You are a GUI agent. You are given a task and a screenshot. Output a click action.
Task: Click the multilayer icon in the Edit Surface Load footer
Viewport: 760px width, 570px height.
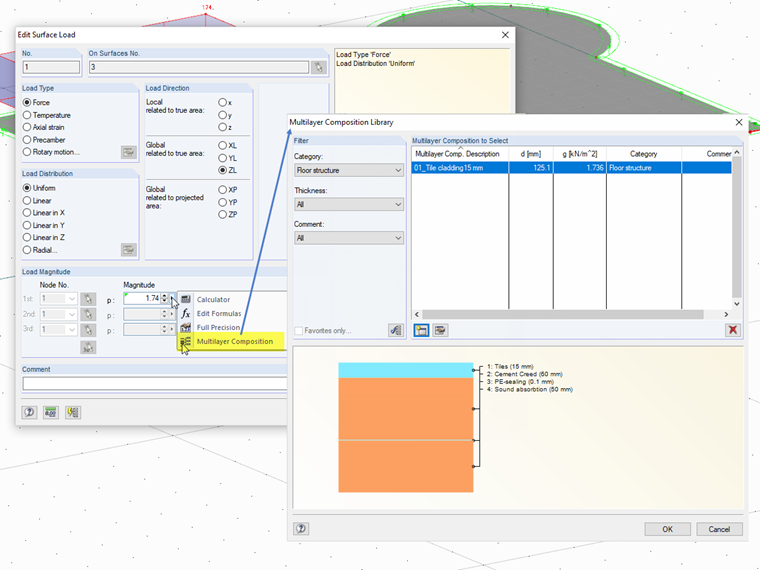(x=73, y=412)
